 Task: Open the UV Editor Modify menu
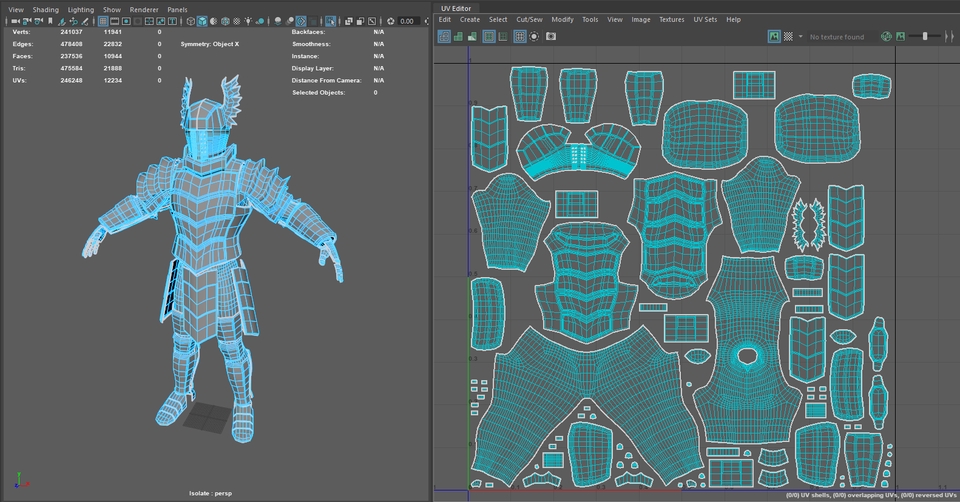click(x=562, y=20)
